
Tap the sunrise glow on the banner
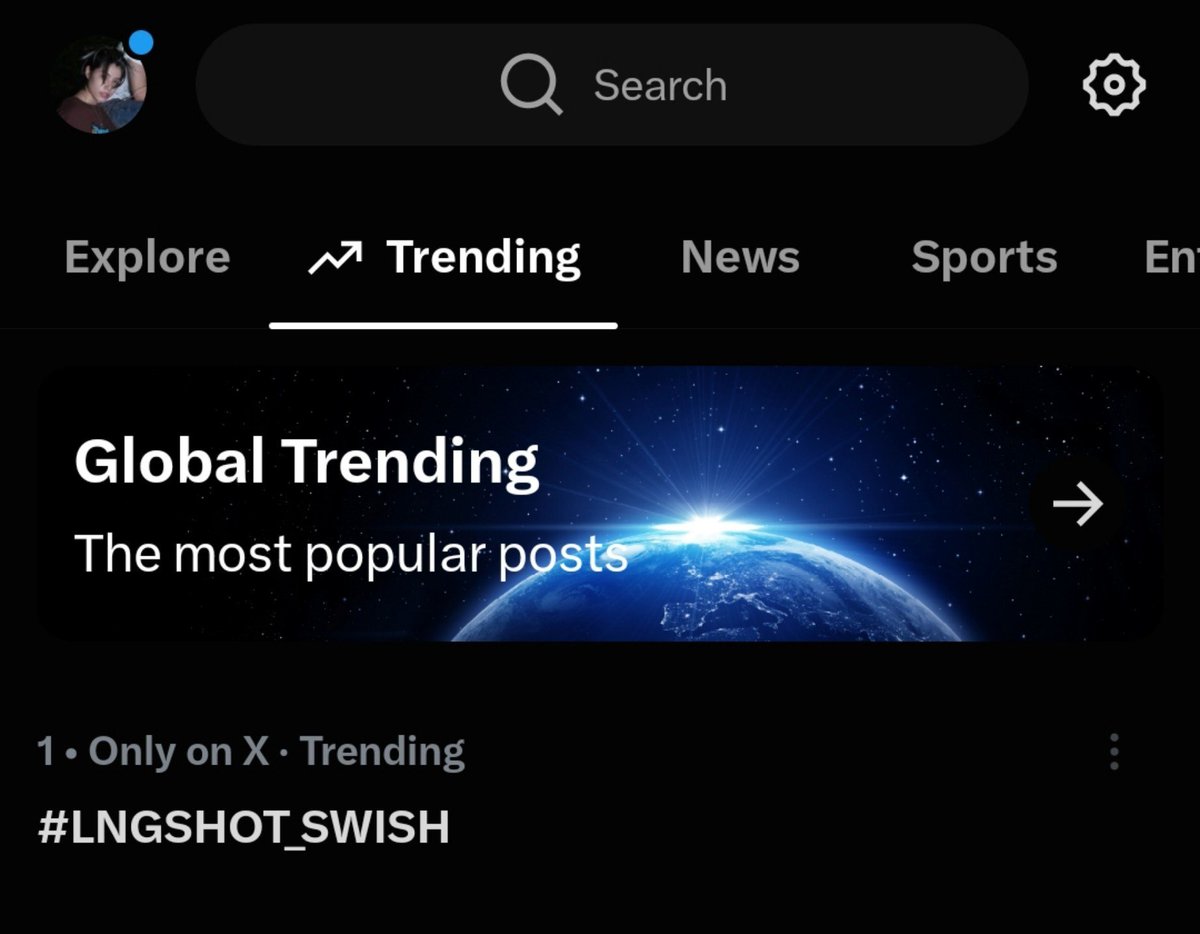pyautogui.click(x=706, y=521)
